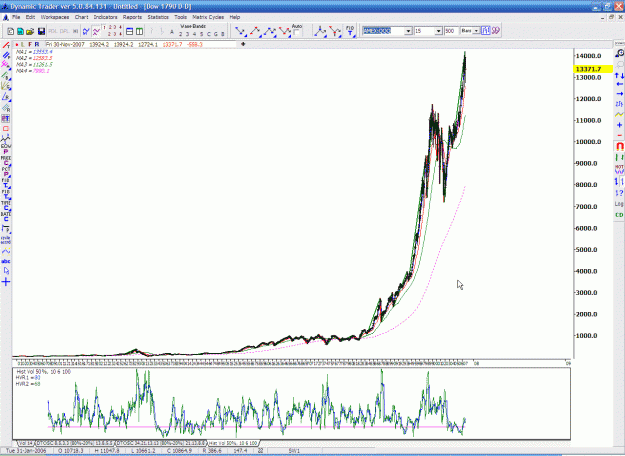Click the HVR 1 label in lower pane
Screen dimensions: 625x456
coord(28,377)
